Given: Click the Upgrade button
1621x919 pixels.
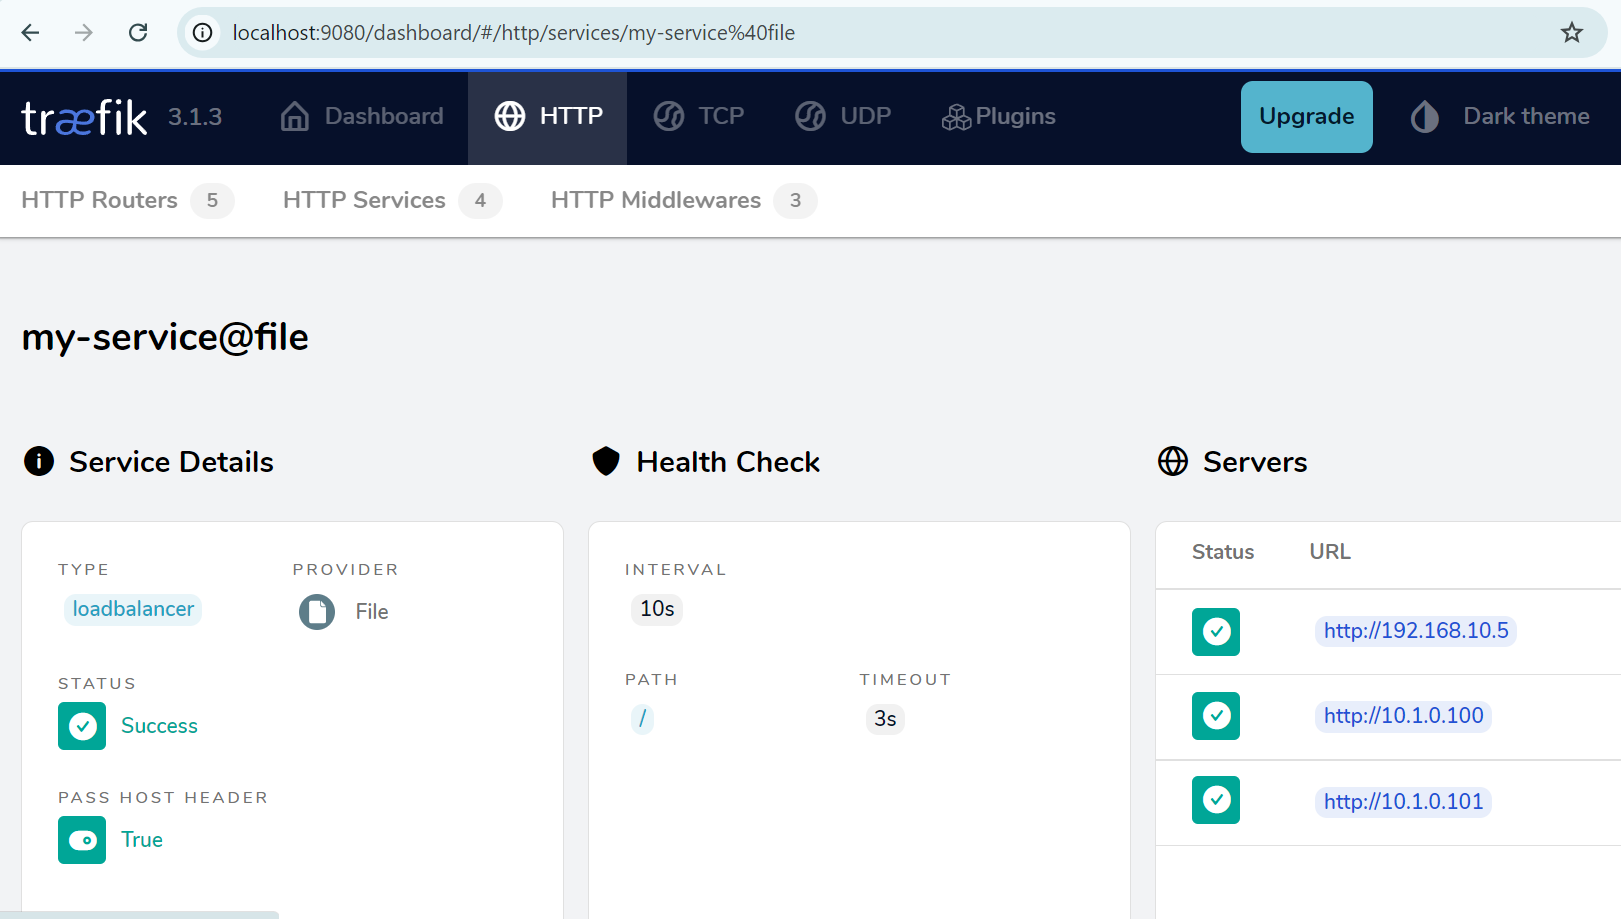Looking at the screenshot, I should coord(1306,117).
